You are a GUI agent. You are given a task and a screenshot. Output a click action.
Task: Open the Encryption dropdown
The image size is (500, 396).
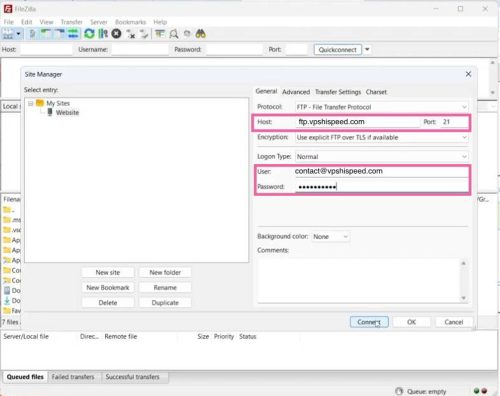[382, 137]
